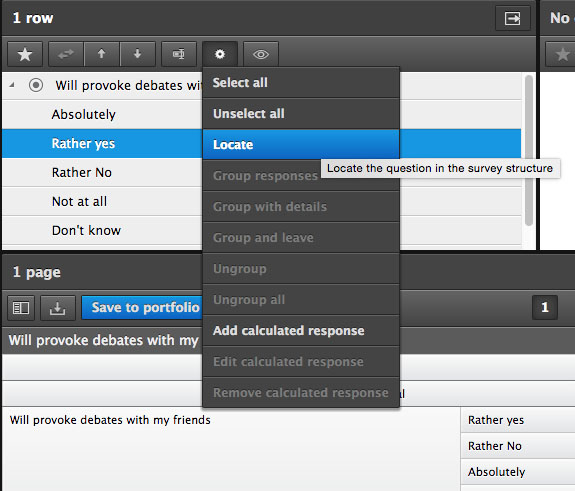The width and height of the screenshot is (575, 491).
Task: Move selected response up with arrow icon
Action: 102,54
